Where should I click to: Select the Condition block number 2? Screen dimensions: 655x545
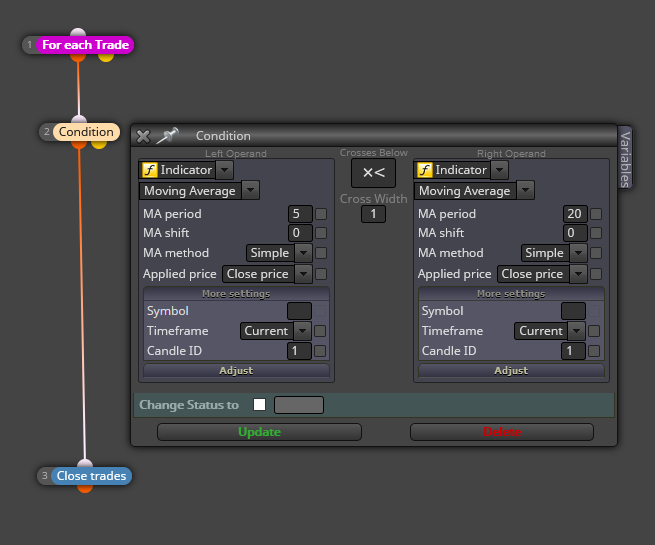coord(86,132)
